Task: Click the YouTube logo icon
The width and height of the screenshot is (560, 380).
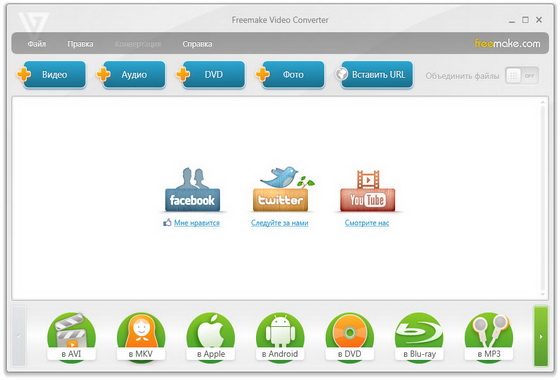Action: (368, 191)
